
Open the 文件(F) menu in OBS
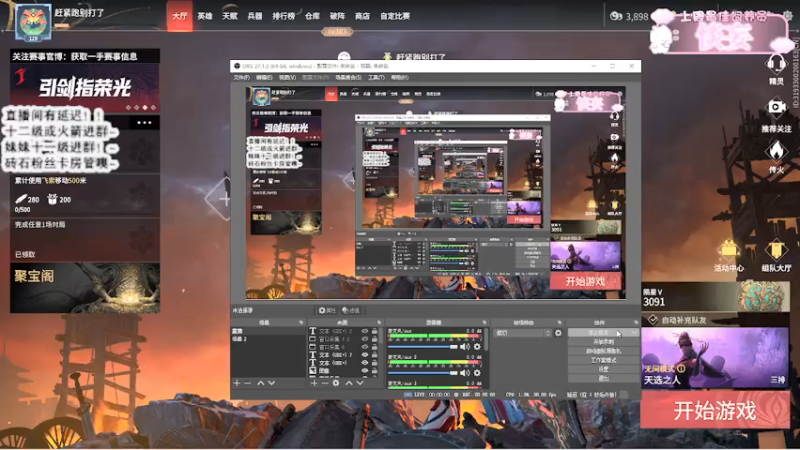click(x=241, y=78)
